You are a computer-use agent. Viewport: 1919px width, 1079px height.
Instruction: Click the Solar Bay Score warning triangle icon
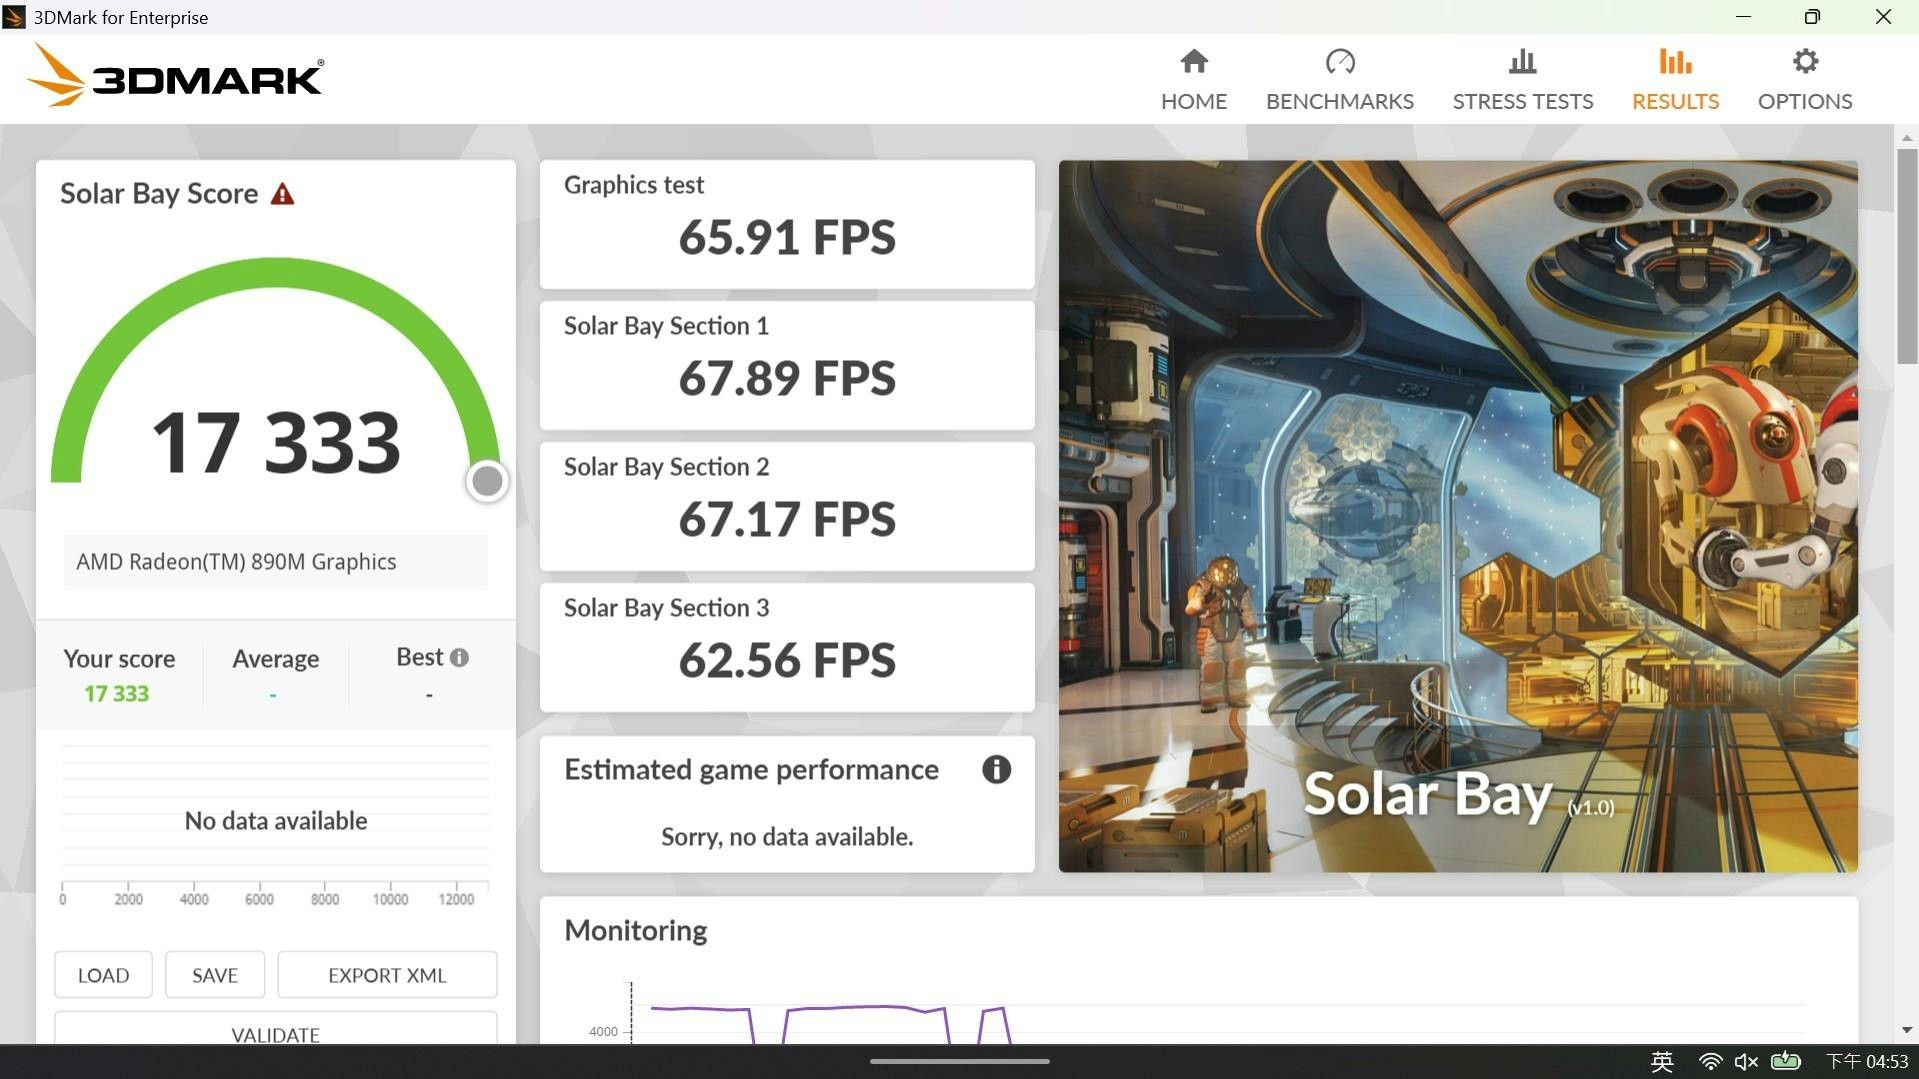click(283, 194)
